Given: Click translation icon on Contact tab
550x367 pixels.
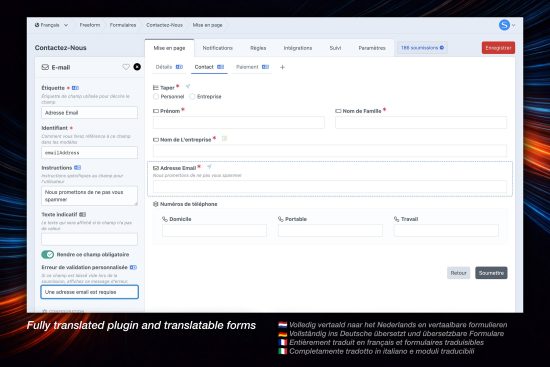Looking at the screenshot, I should 220,67.
